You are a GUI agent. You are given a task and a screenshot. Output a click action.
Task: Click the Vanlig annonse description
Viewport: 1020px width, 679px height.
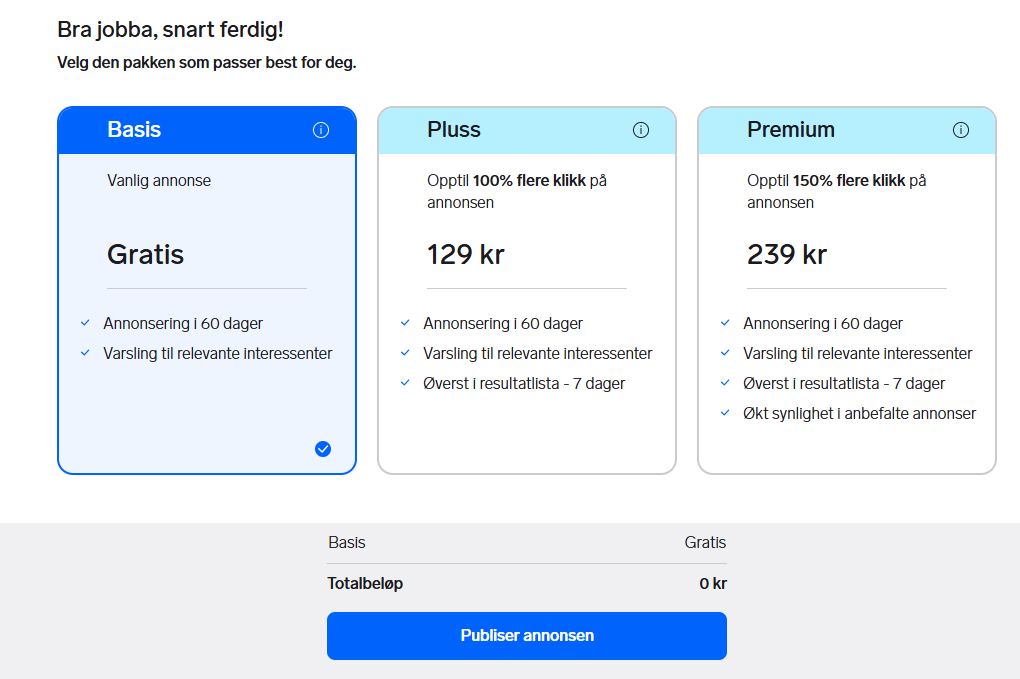click(x=159, y=181)
